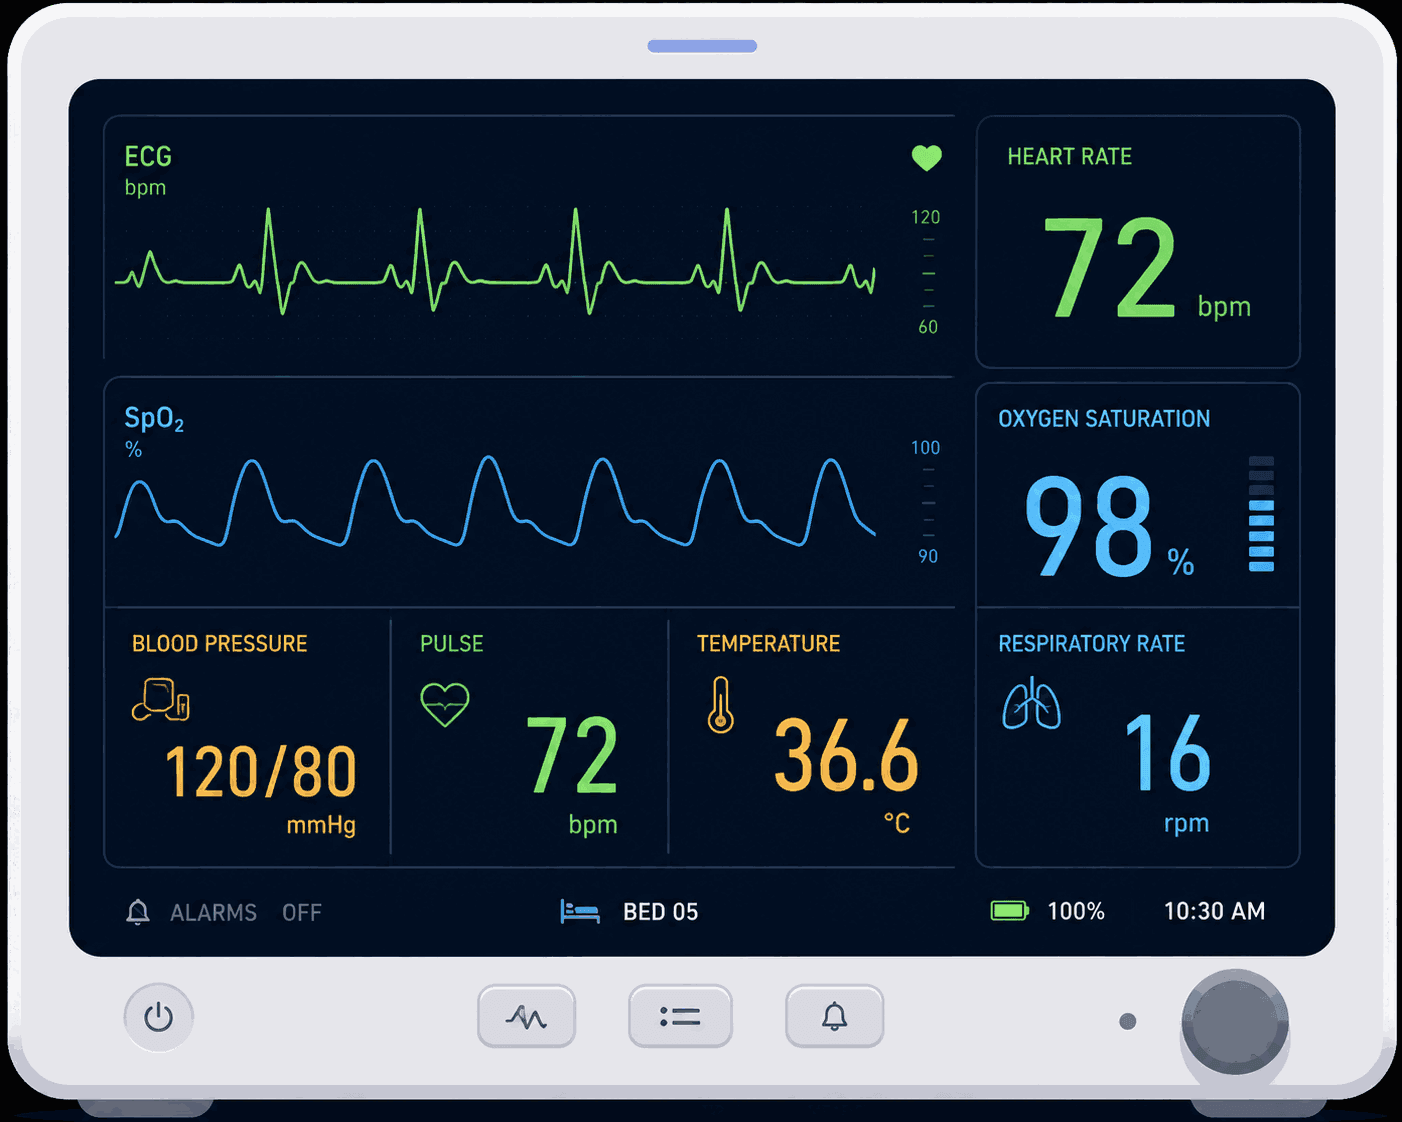Click the alarms OFF status text

[x=302, y=913]
